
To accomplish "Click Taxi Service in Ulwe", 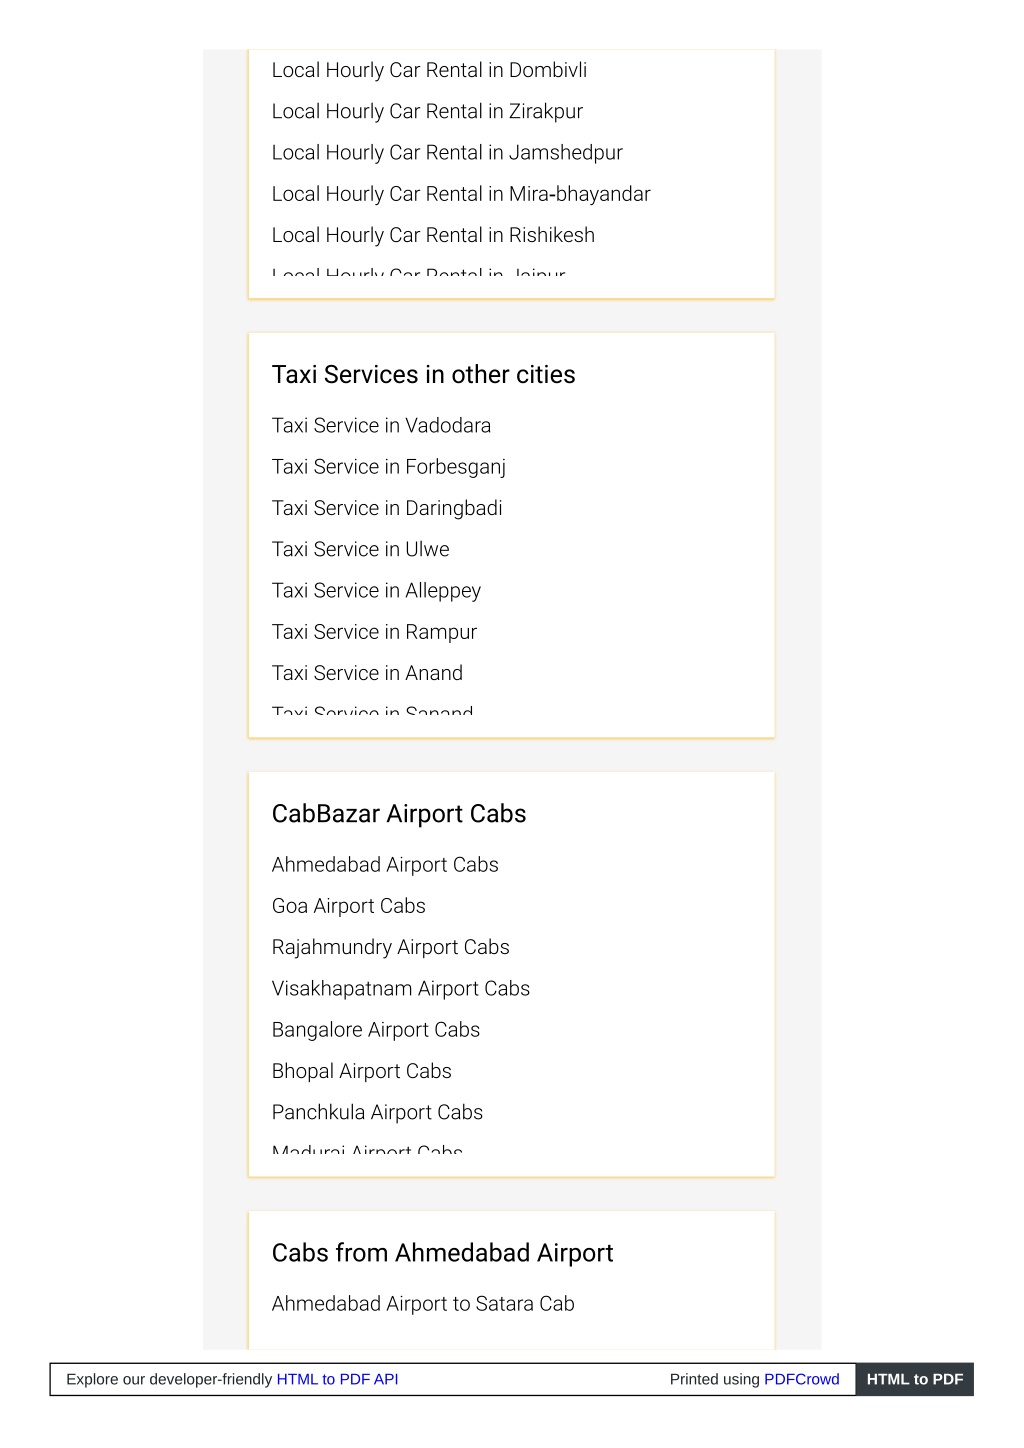I will tap(361, 550).
